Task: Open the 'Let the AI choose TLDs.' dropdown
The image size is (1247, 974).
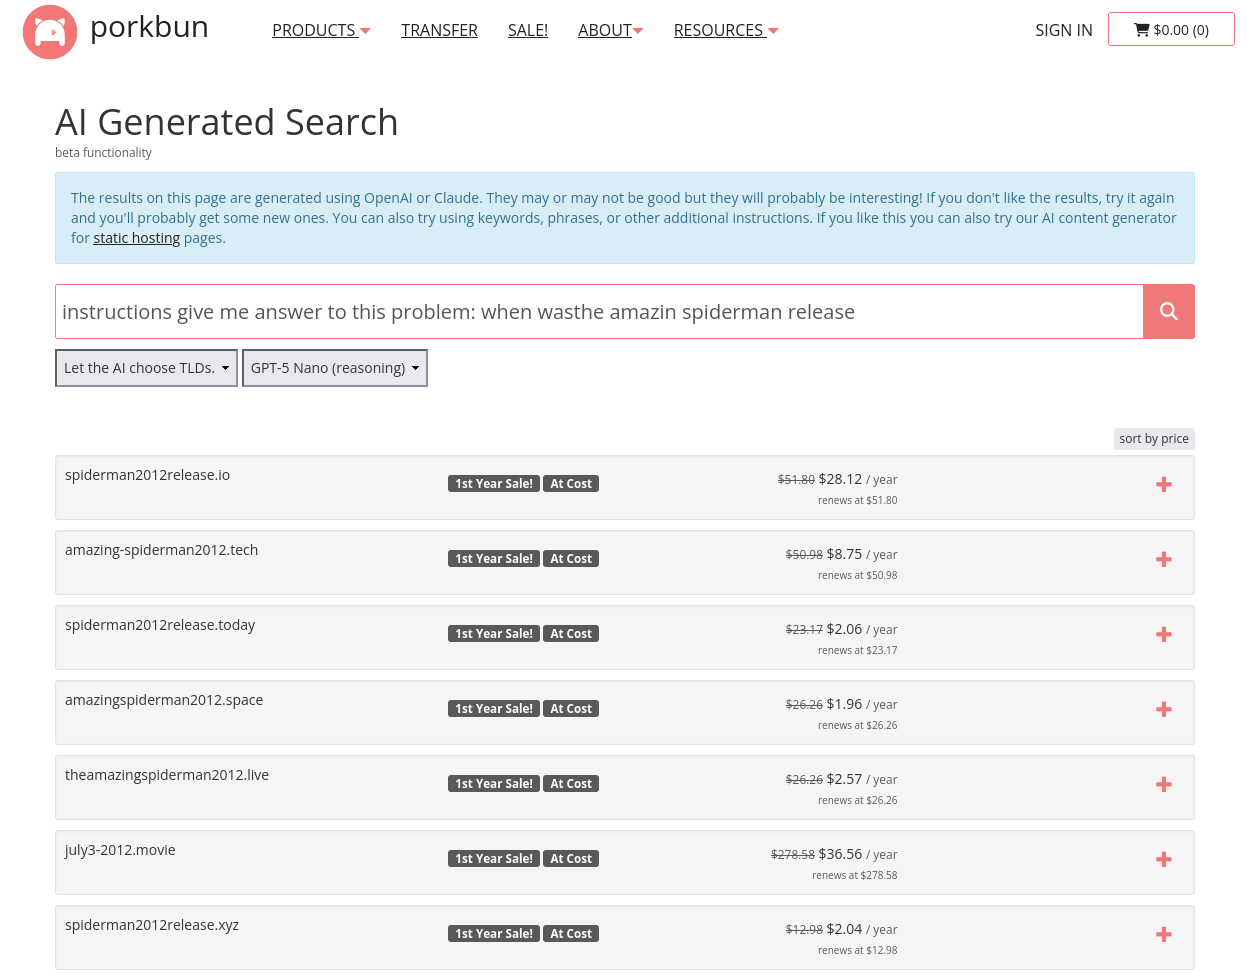Action: pyautogui.click(x=146, y=368)
